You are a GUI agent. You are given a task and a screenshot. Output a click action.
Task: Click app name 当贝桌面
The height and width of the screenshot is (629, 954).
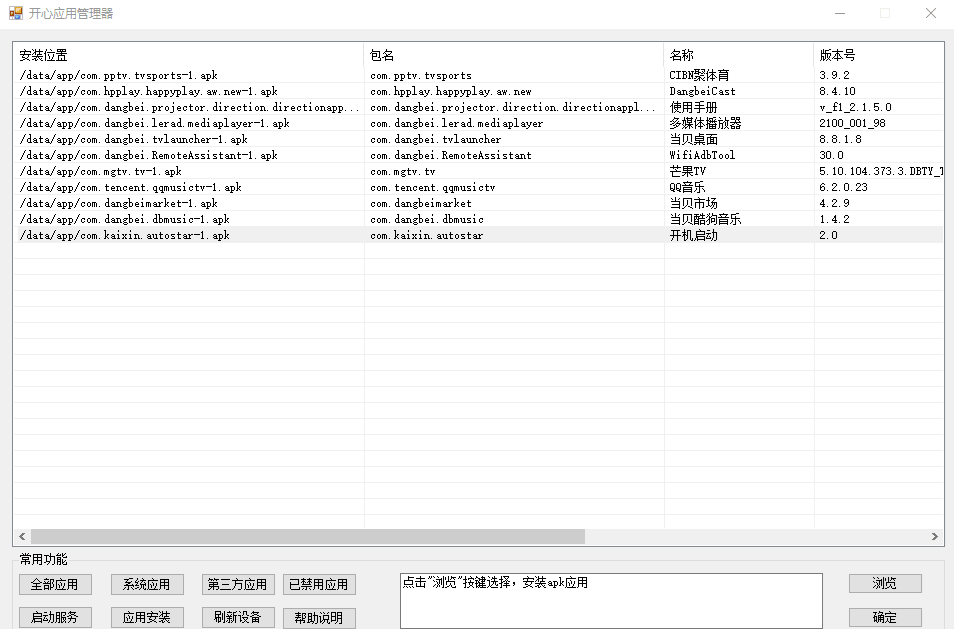694,139
